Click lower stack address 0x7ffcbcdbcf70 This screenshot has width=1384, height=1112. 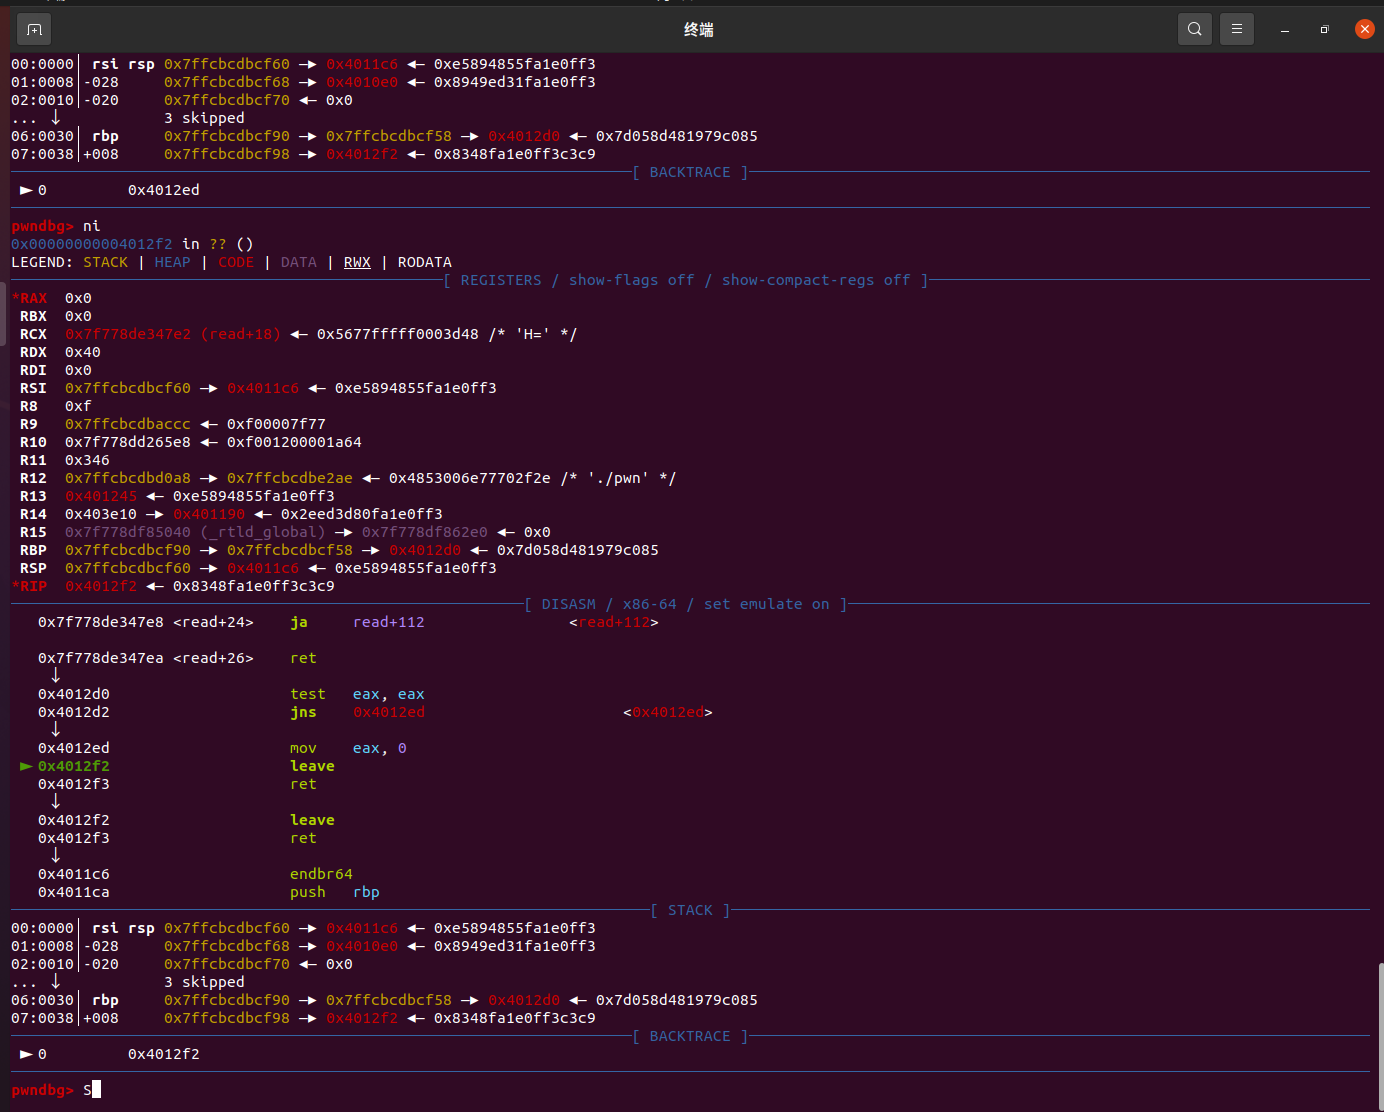tap(227, 964)
